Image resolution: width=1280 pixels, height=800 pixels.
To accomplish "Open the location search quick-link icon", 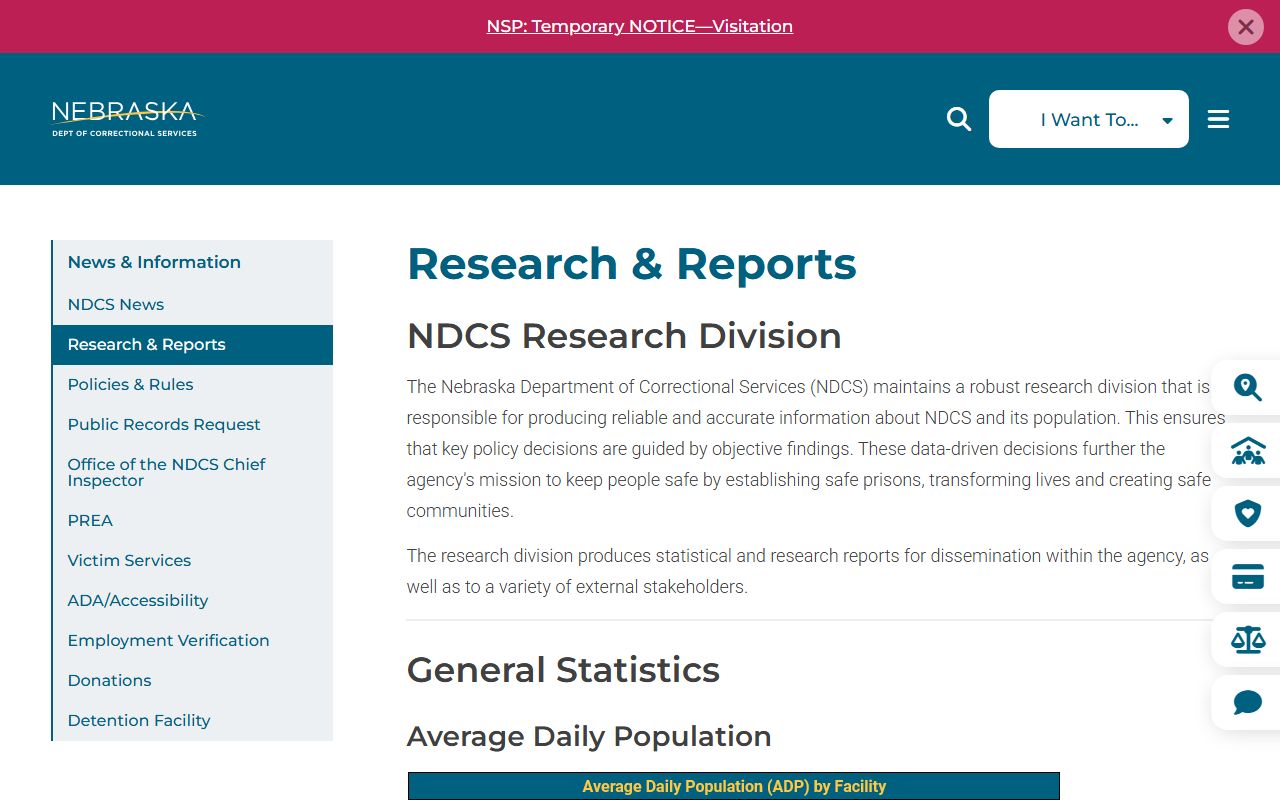I will coord(1247,387).
